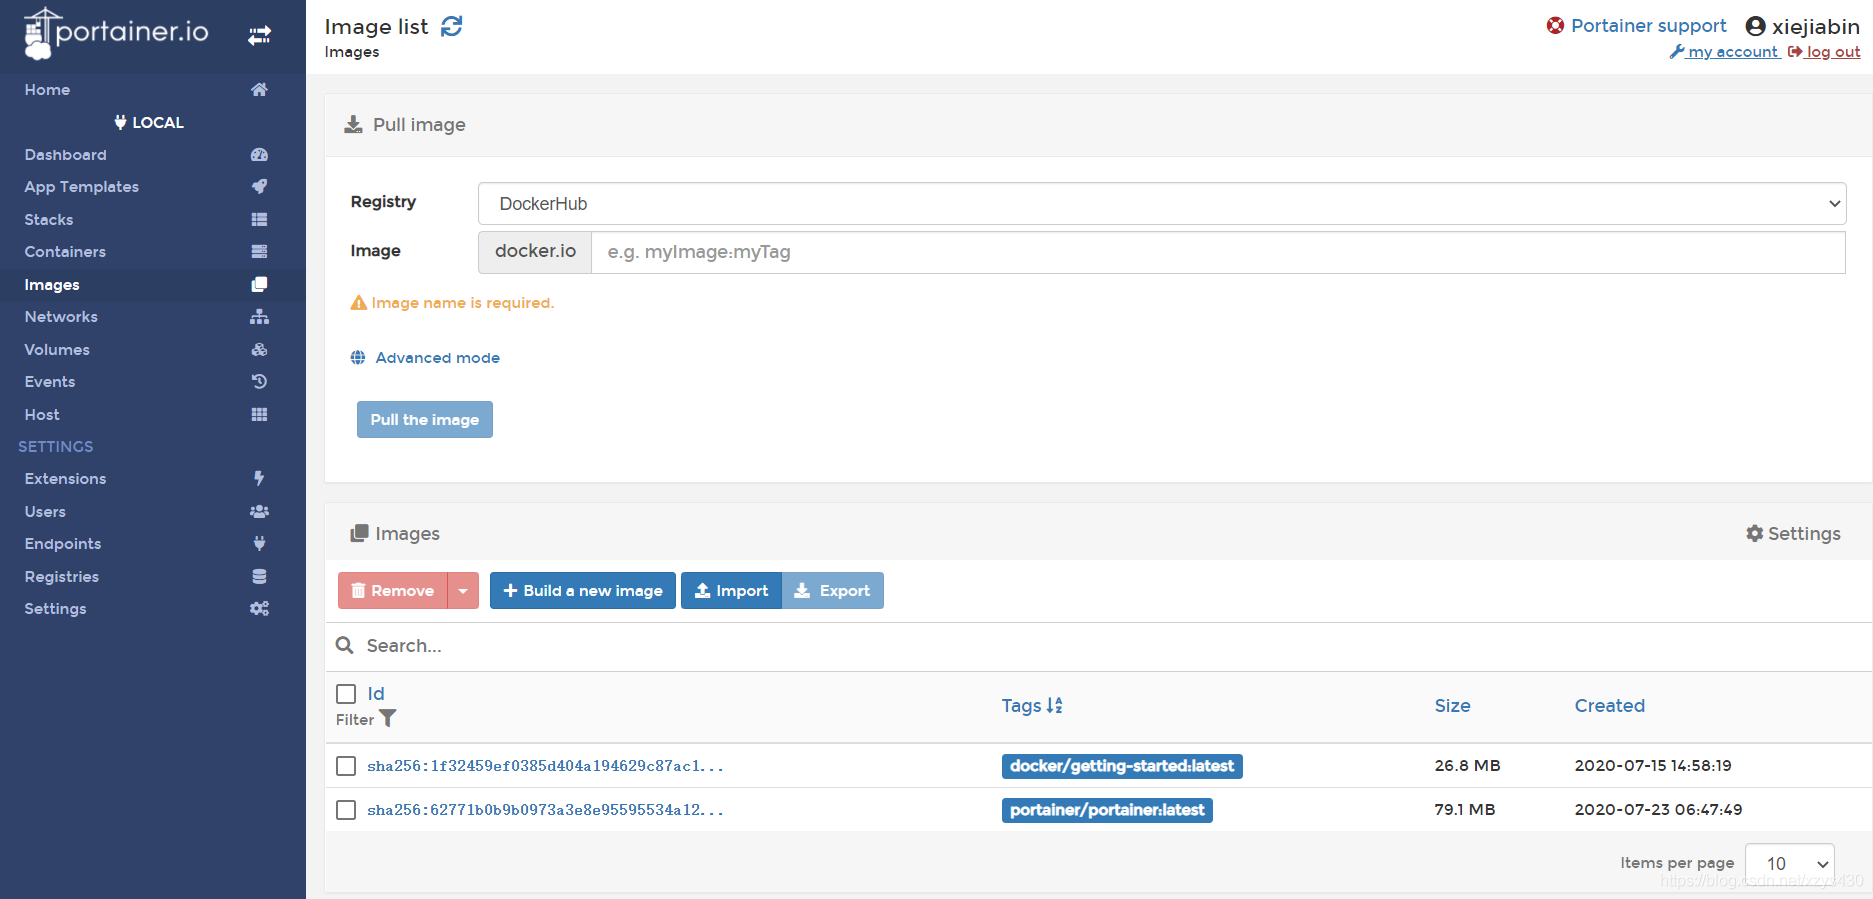The width and height of the screenshot is (1873, 899).
Task: Click the Extensions bolt icon
Action: 259,479
